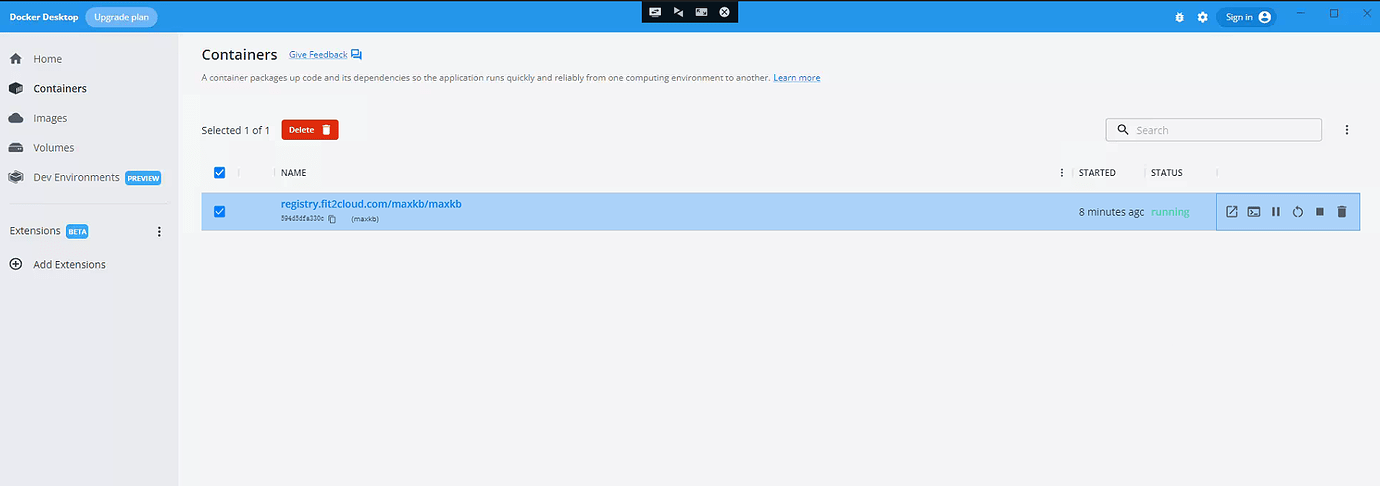The width and height of the screenshot is (1380, 486).
Task: Open Settings via the gear icon
Action: pos(1203,17)
